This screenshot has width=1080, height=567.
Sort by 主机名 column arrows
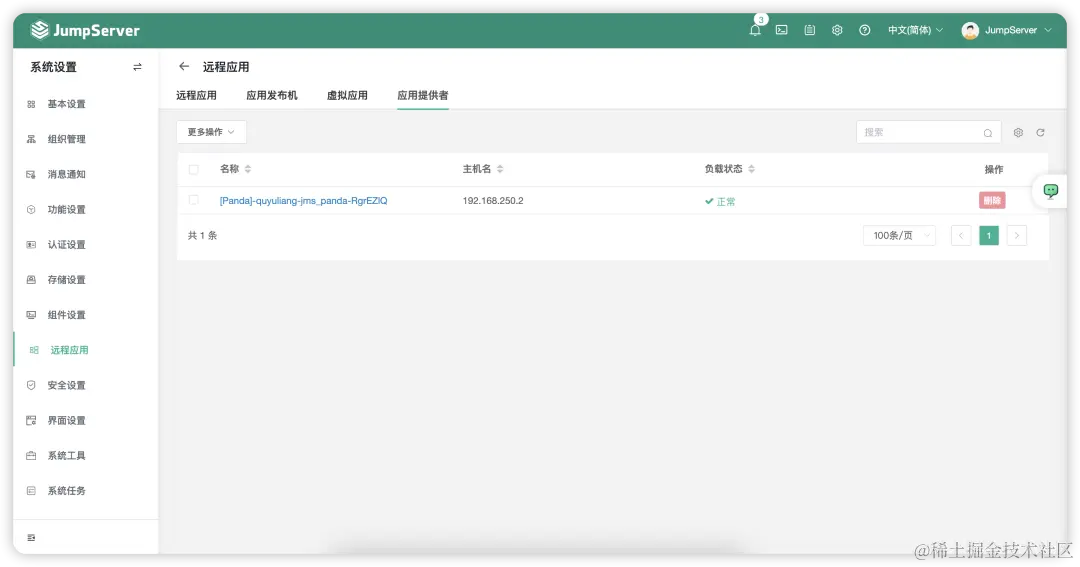click(500, 169)
